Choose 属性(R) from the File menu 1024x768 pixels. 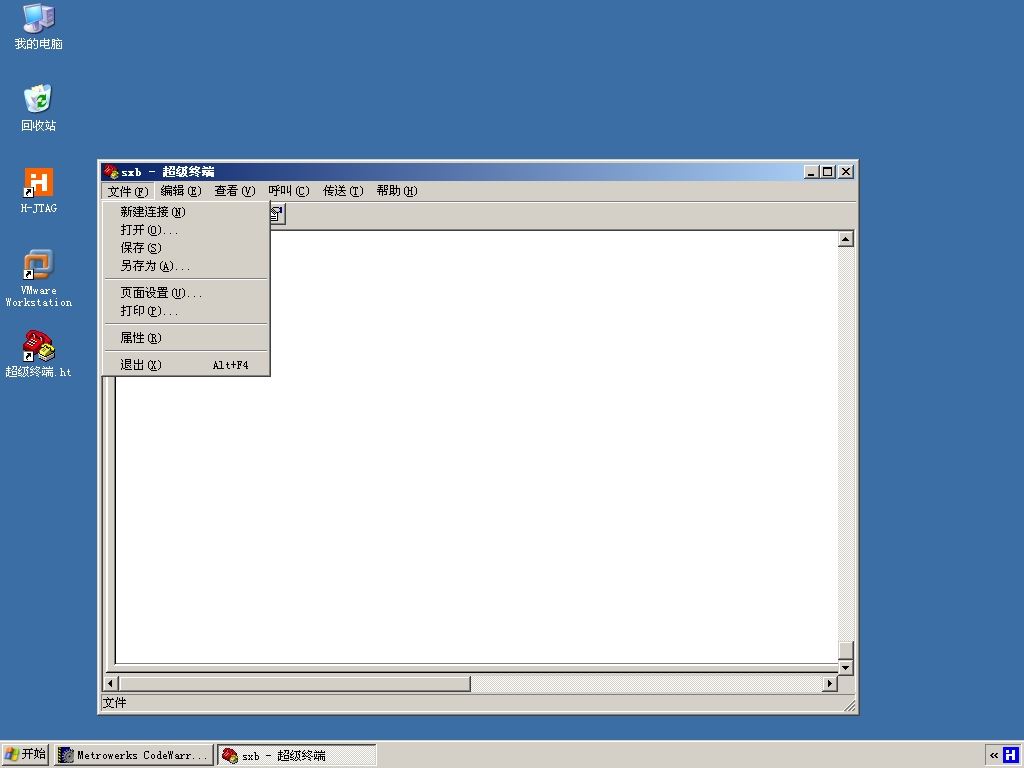[x=186, y=338]
